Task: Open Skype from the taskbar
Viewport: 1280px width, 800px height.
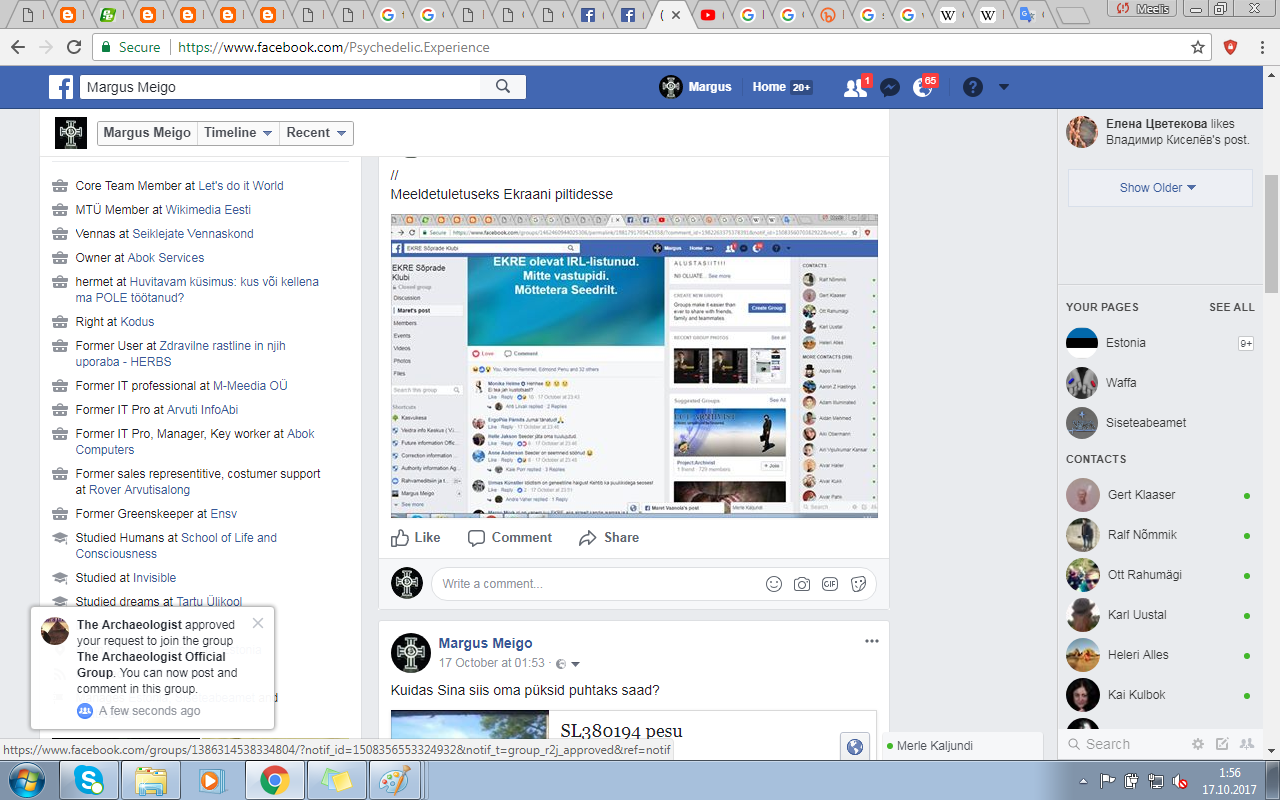Action: pos(88,779)
